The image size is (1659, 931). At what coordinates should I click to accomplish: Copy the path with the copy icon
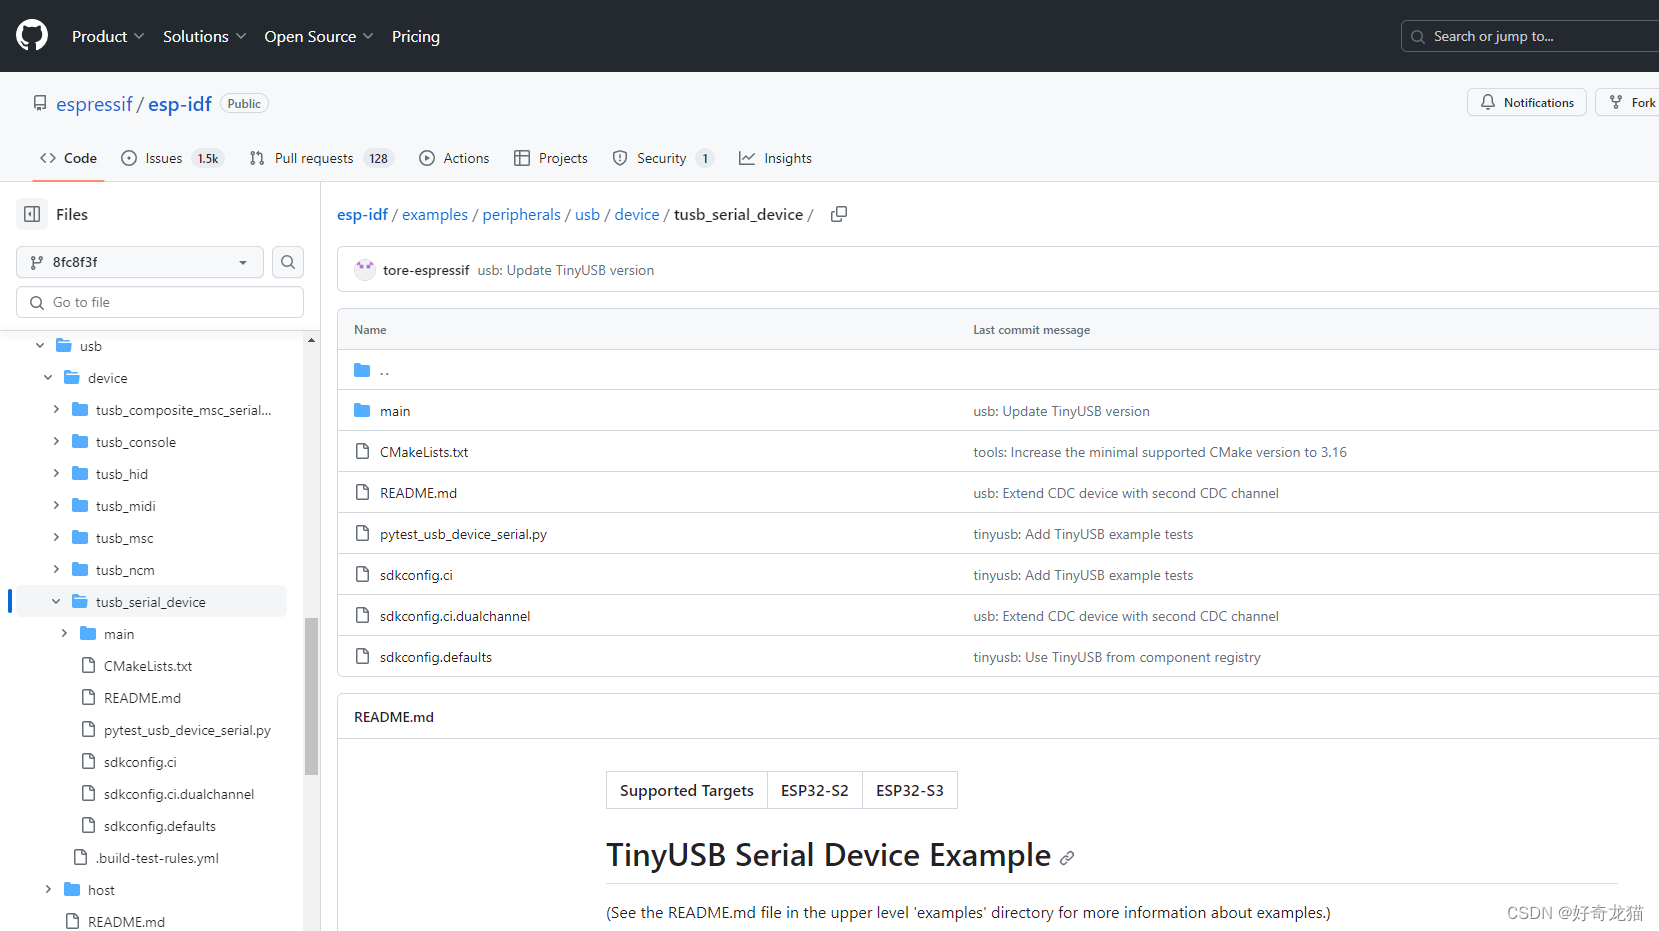click(839, 214)
